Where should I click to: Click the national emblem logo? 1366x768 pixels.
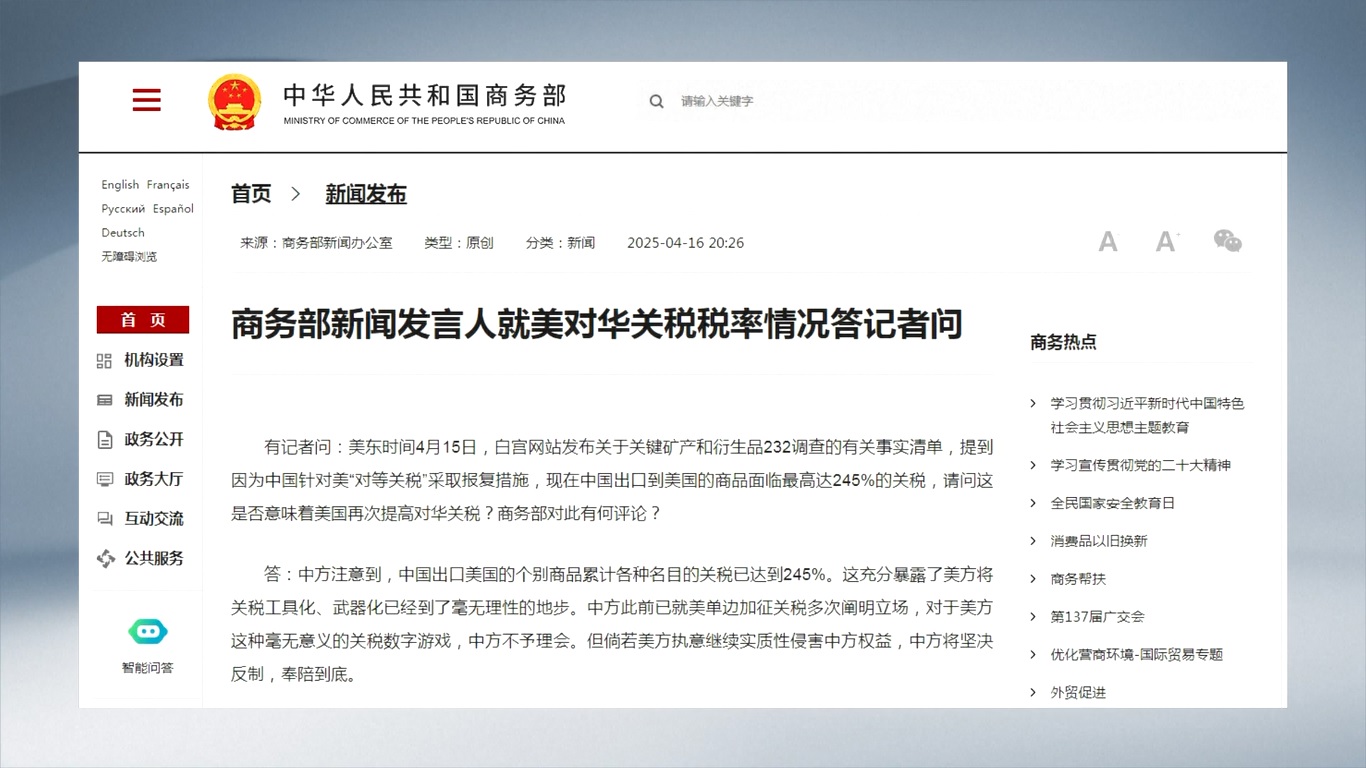[x=234, y=102]
